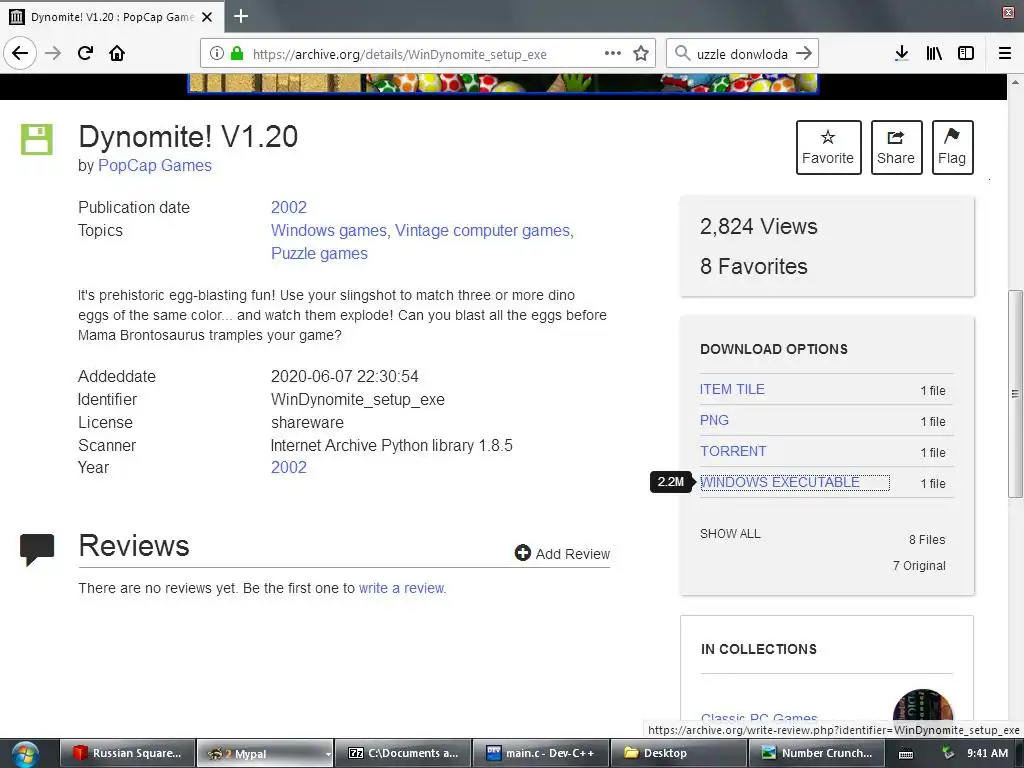The height and width of the screenshot is (768, 1024).
Task: Download the PNG option
Action: pyautogui.click(x=714, y=420)
